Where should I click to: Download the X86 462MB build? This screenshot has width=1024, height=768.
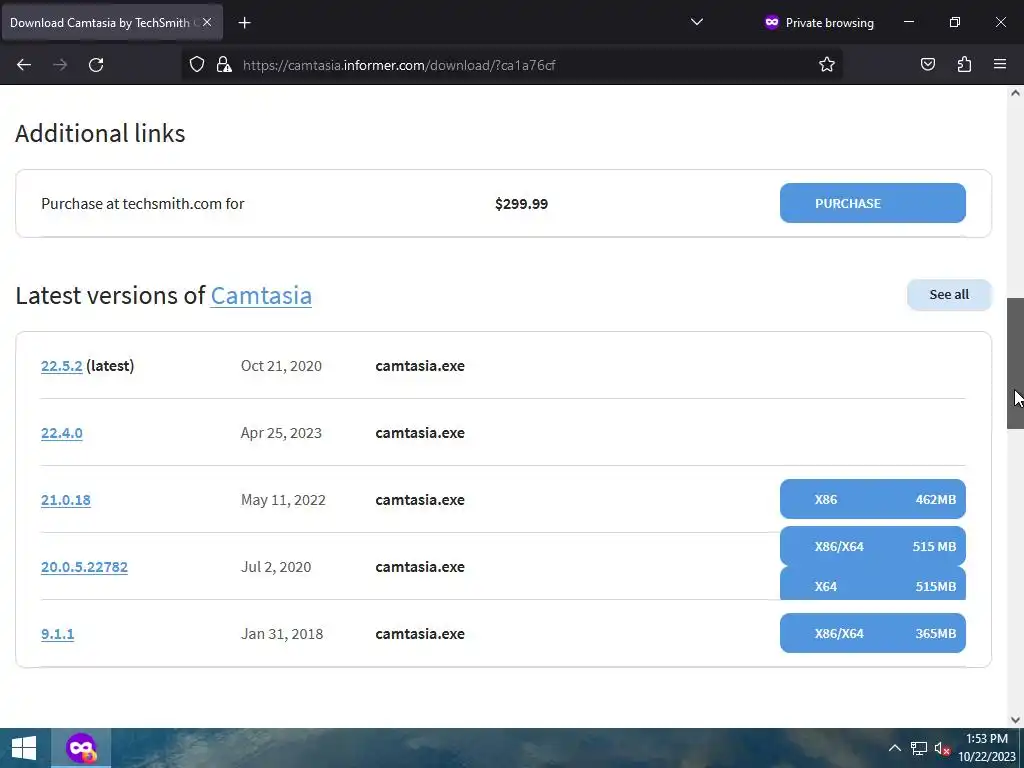point(872,500)
